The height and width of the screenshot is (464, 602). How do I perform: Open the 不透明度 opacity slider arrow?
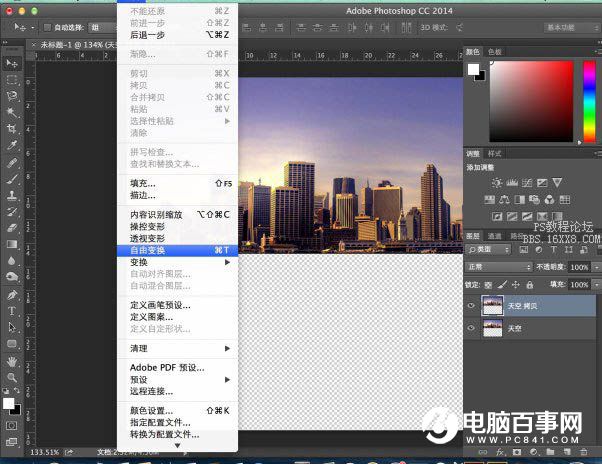click(596, 267)
